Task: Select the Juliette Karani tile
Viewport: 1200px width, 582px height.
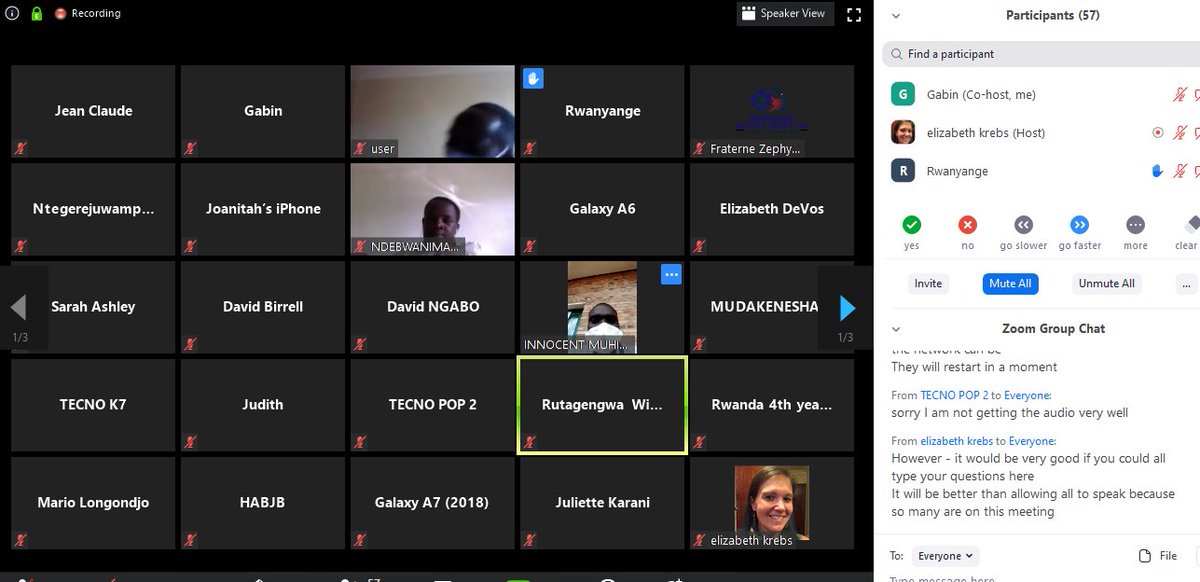Action: pyautogui.click(x=602, y=503)
